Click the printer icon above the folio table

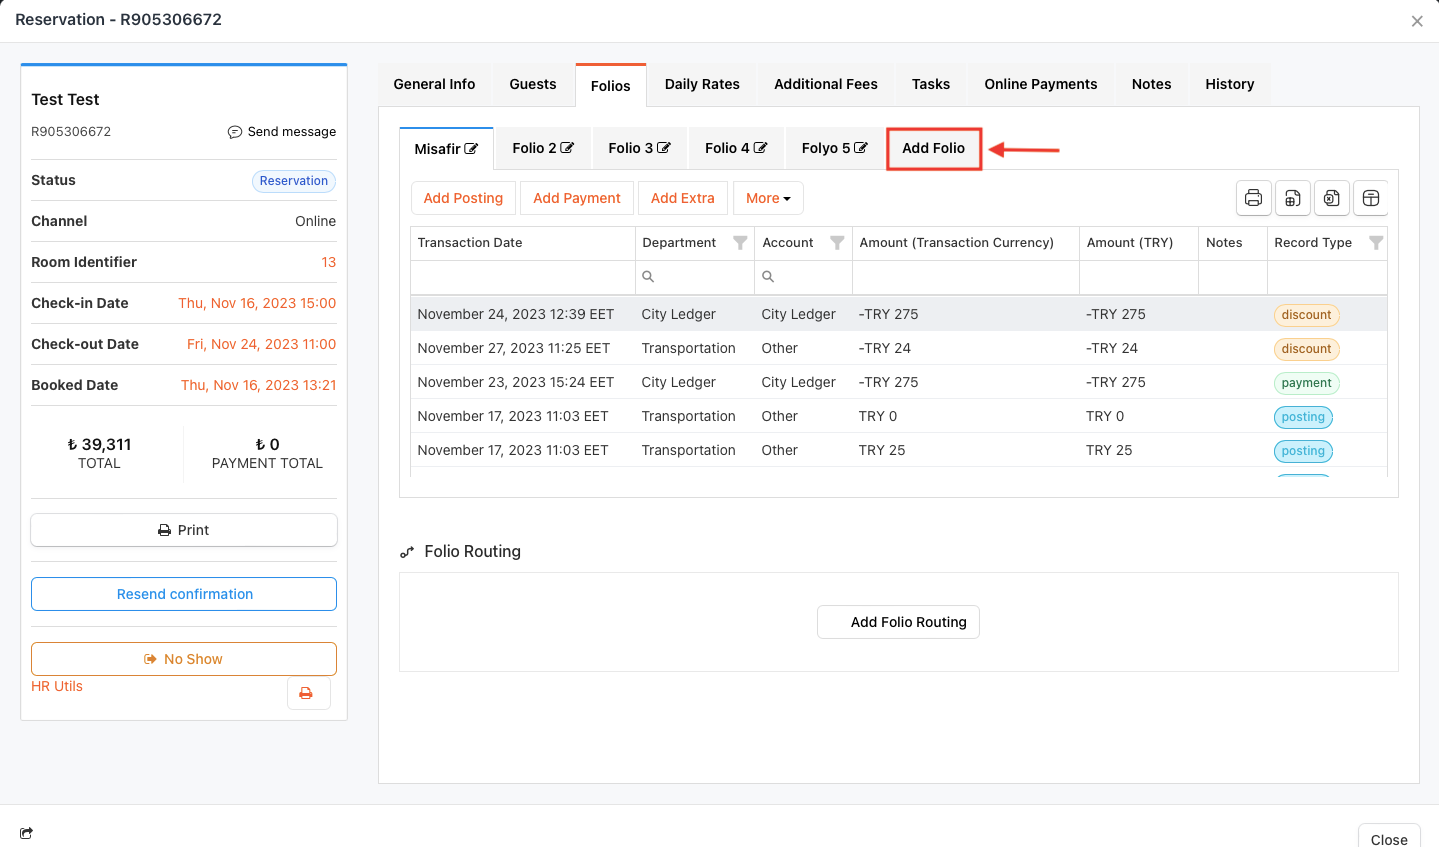click(x=1253, y=198)
